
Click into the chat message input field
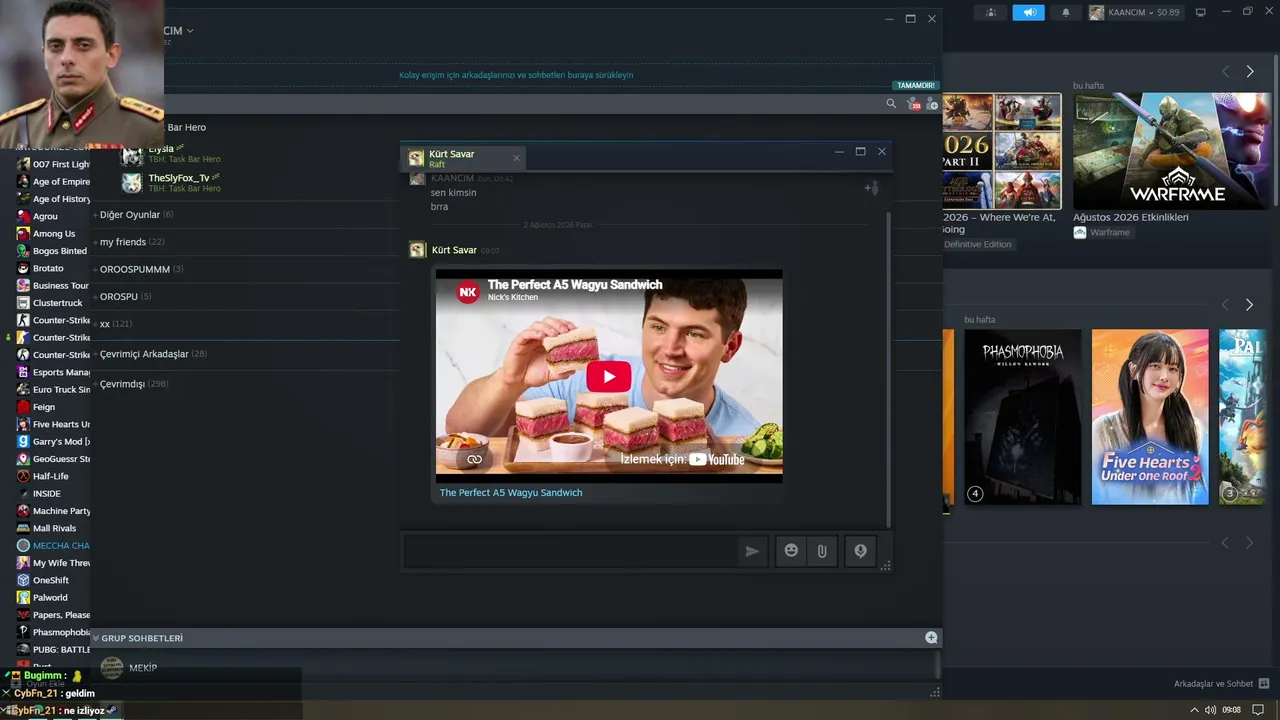click(x=570, y=551)
